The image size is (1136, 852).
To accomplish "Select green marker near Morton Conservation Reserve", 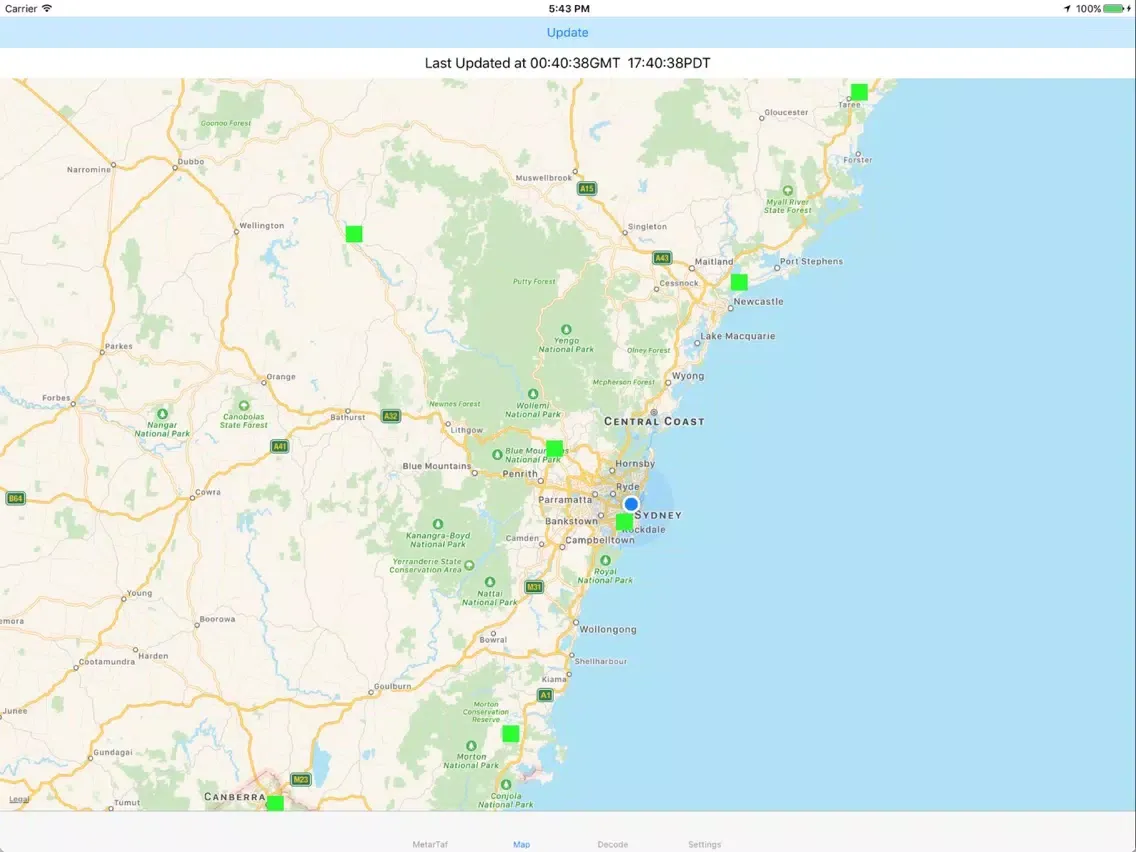I will coord(511,733).
